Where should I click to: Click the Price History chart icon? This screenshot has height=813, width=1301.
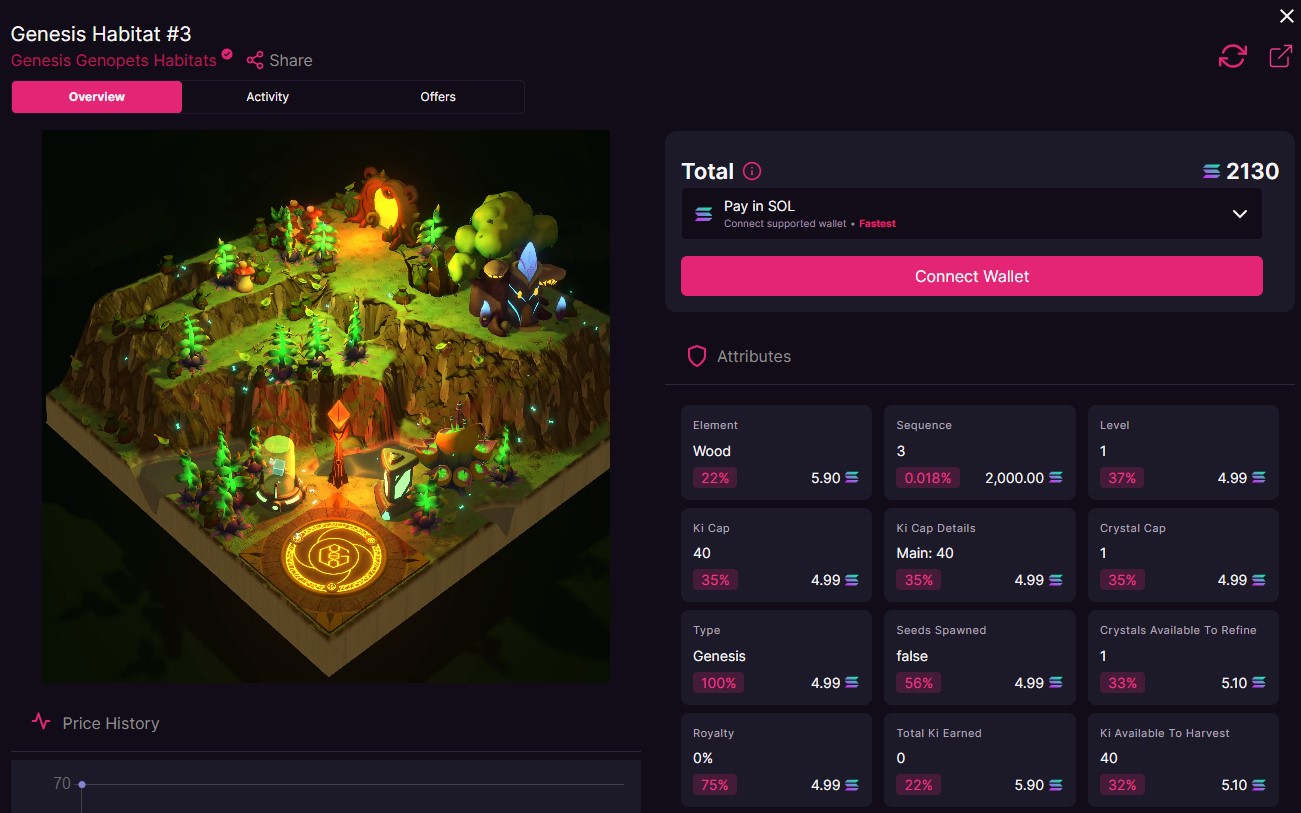[41, 721]
